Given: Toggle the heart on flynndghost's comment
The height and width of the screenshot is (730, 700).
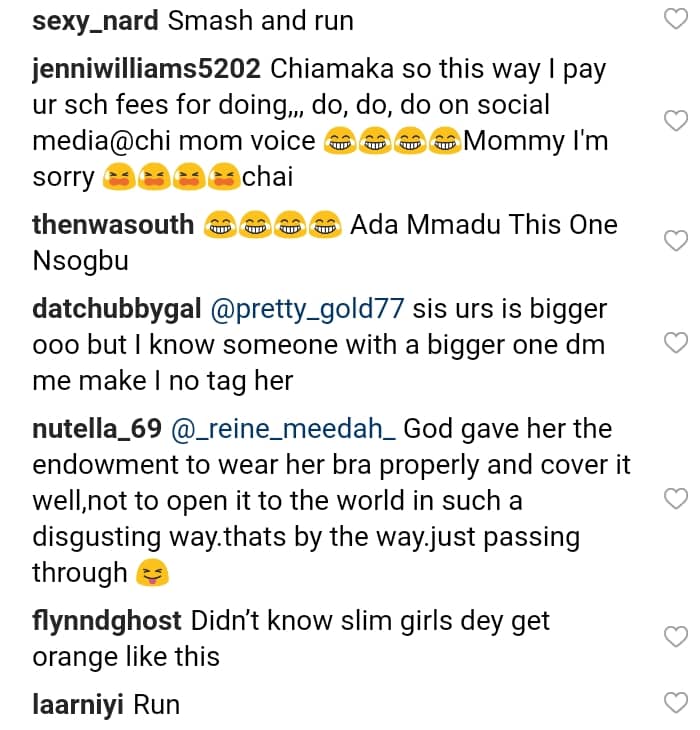Looking at the screenshot, I should pyautogui.click(x=676, y=637).
